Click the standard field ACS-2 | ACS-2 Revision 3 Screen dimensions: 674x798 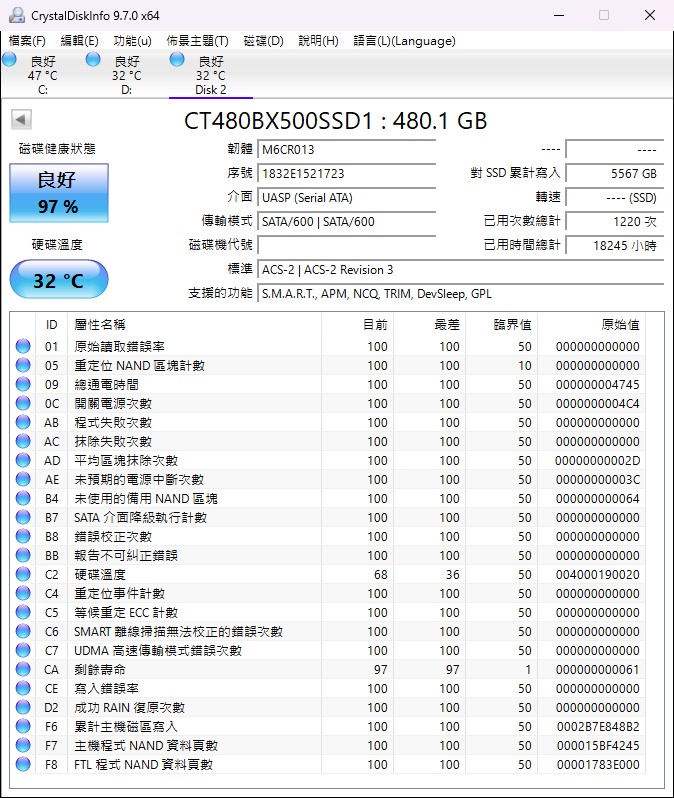coord(461,270)
